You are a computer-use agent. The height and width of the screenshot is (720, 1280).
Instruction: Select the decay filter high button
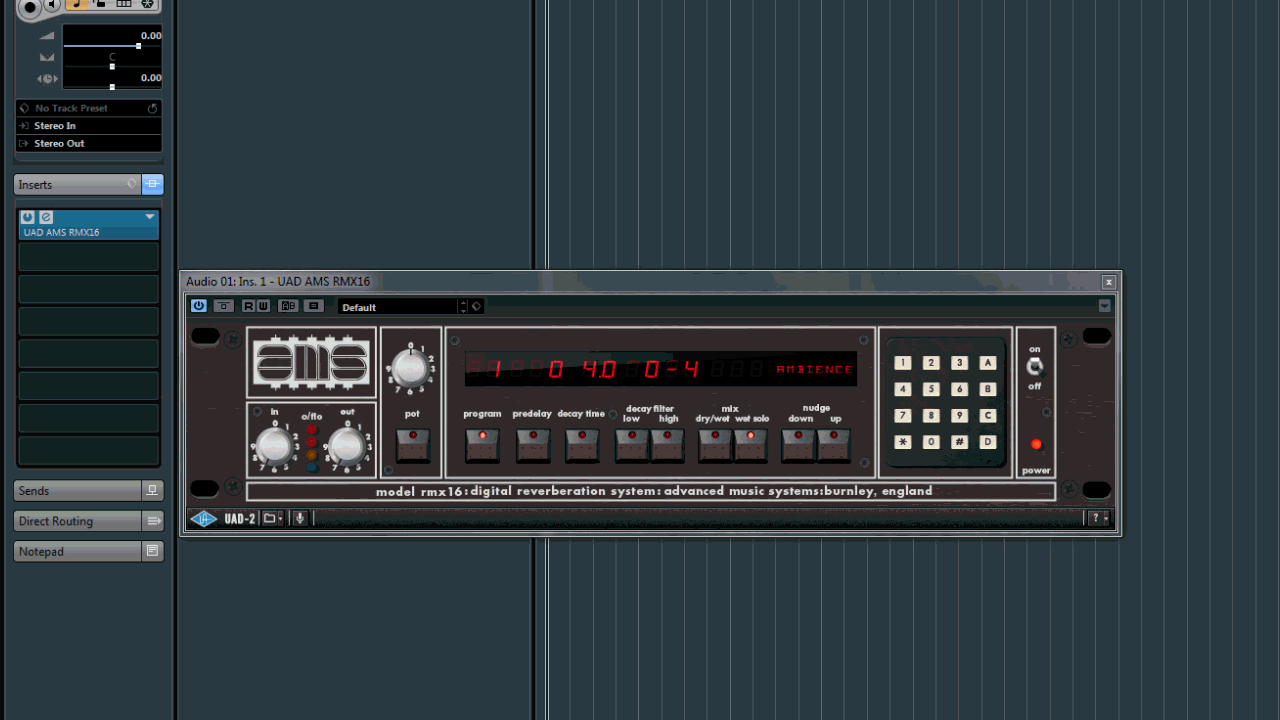click(x=668, y=445)
